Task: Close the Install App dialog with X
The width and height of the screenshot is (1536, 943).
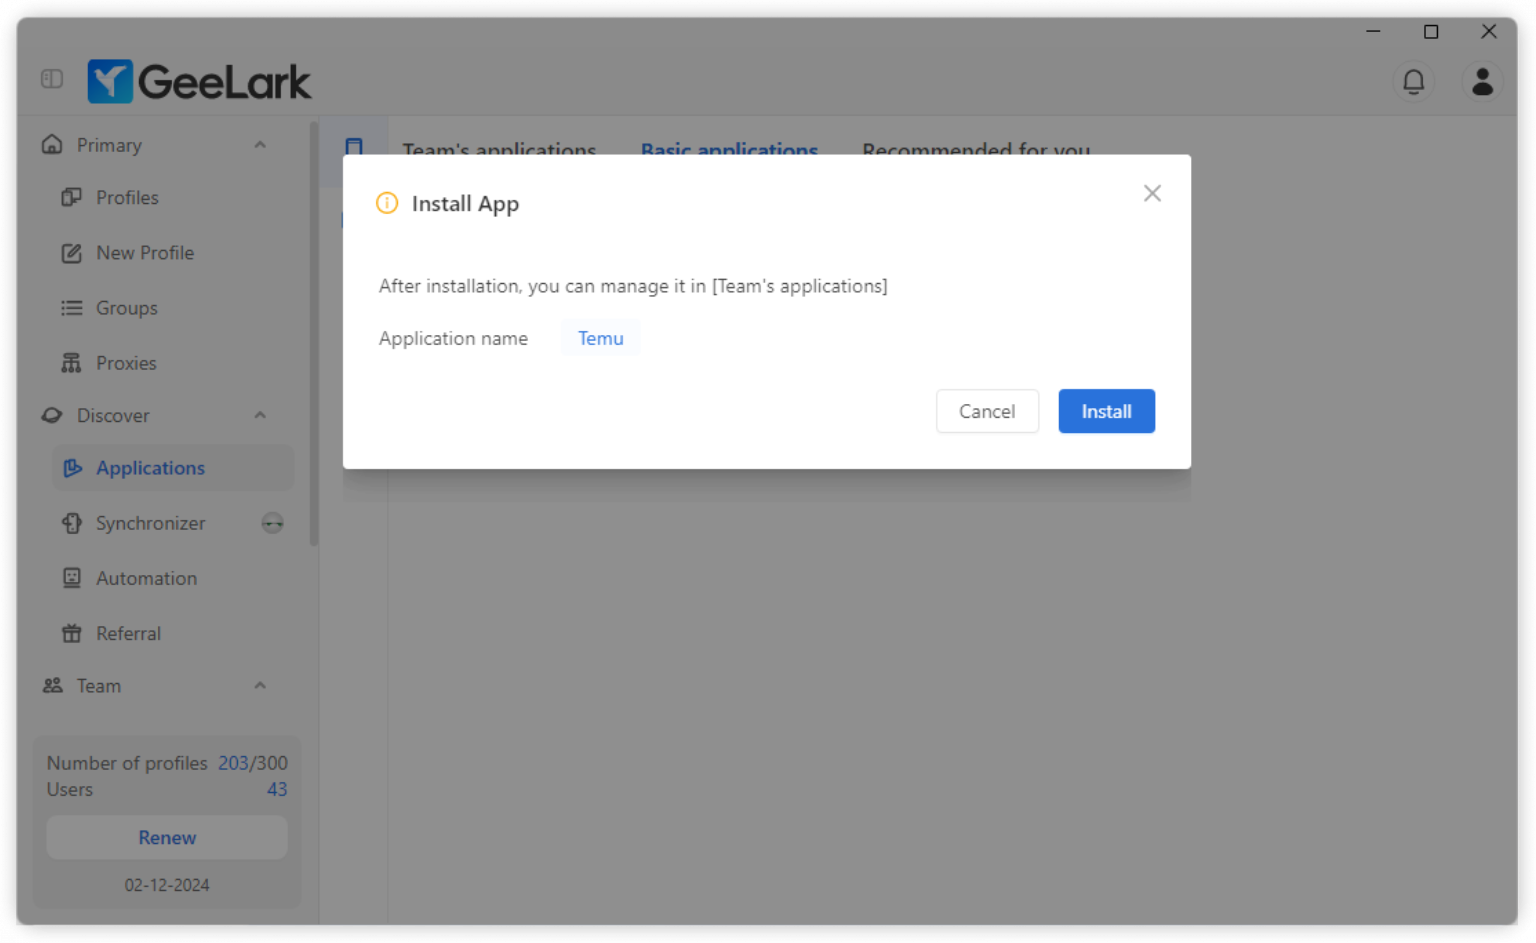Action: click(1152, 193)
